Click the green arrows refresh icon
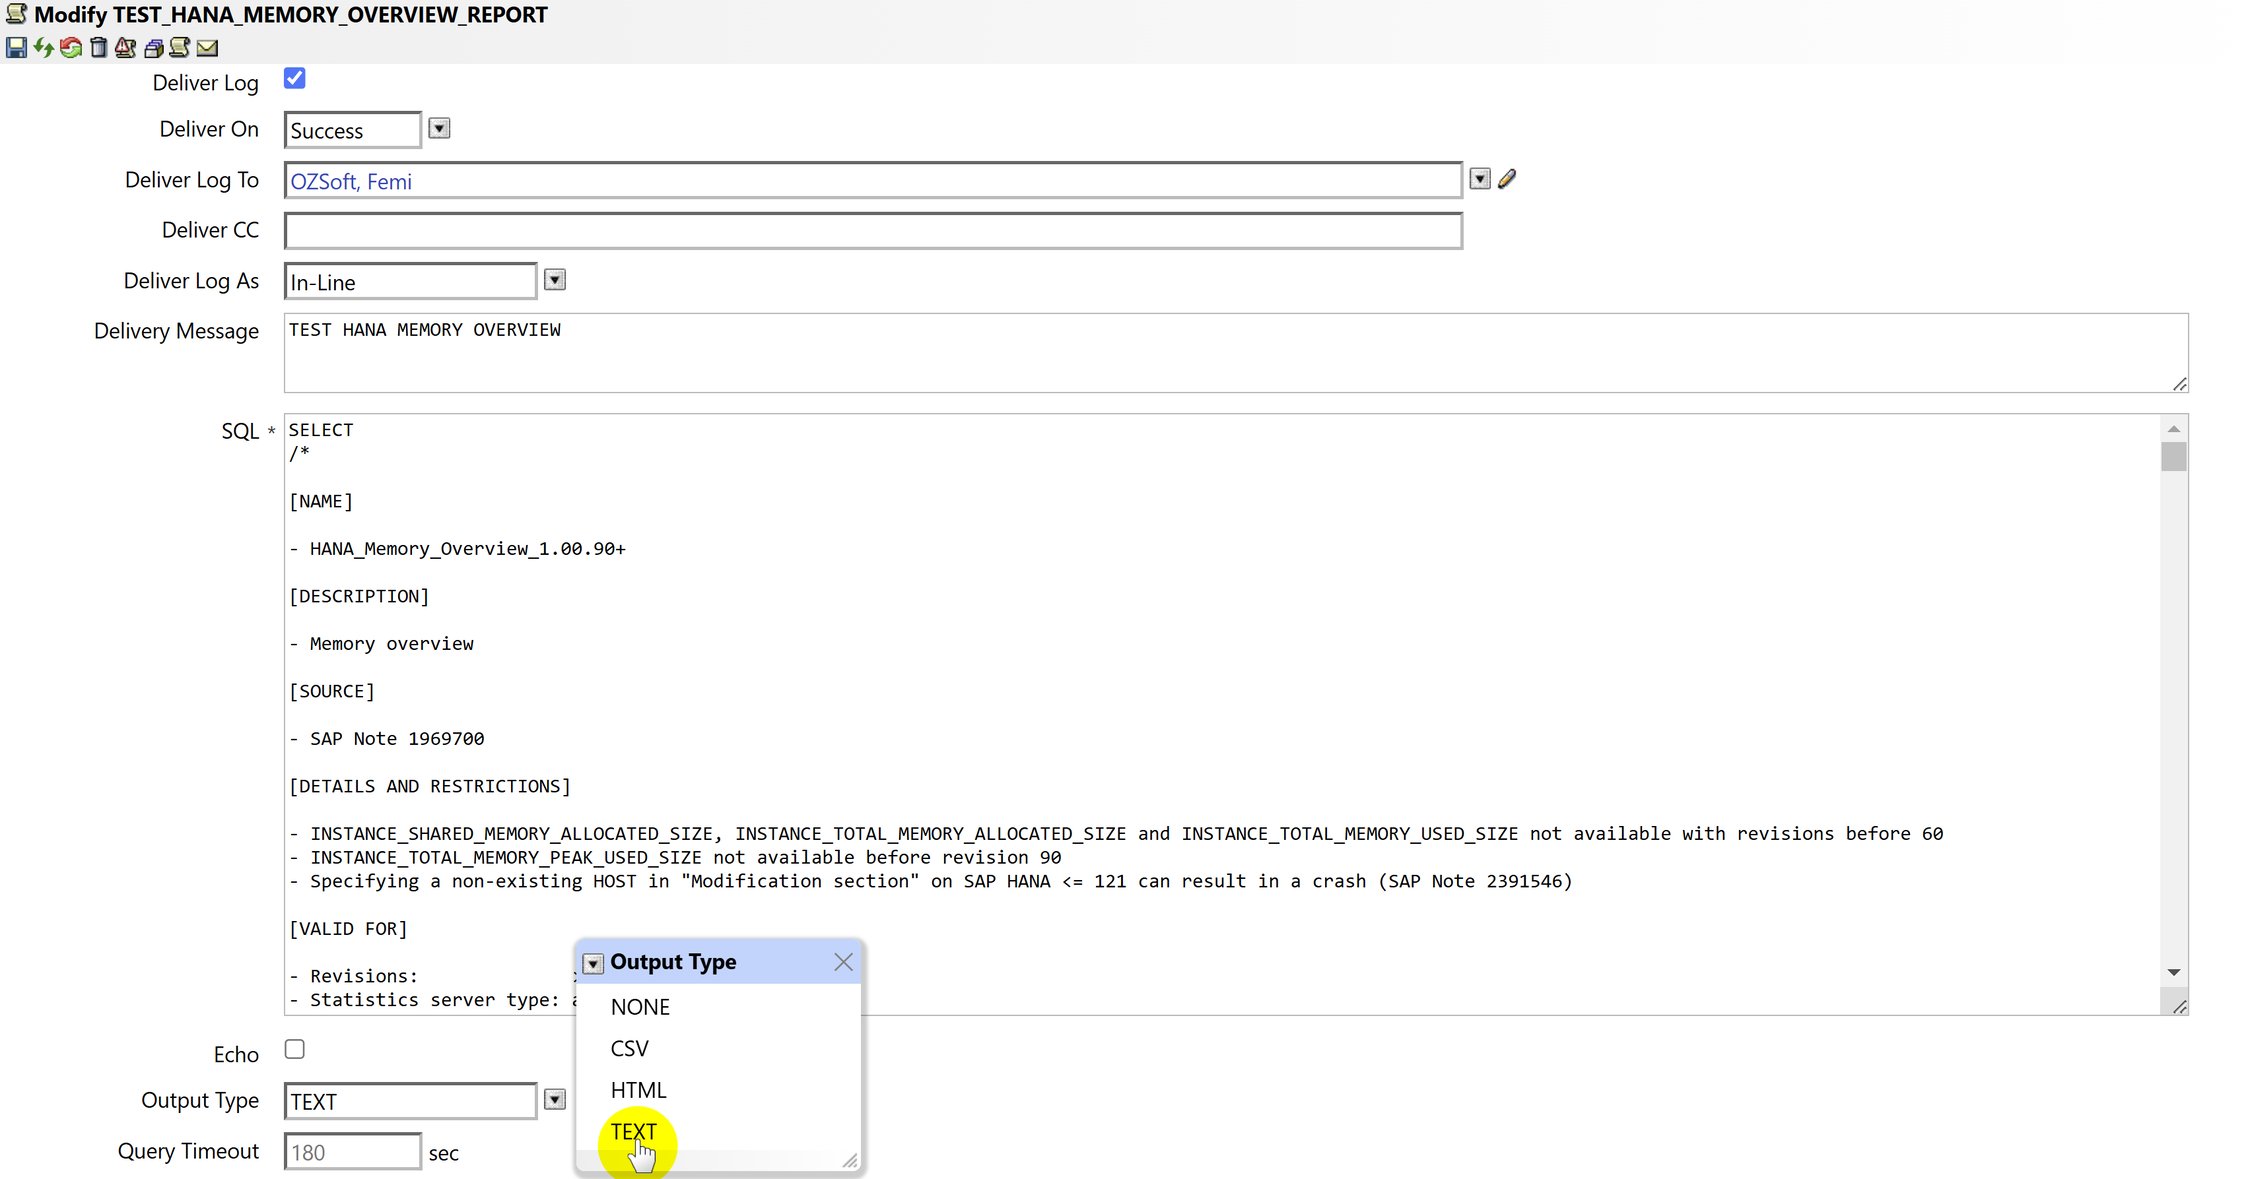Image resolution: width=2250 pixels, height=1179 pixels. tap(43, 47)
